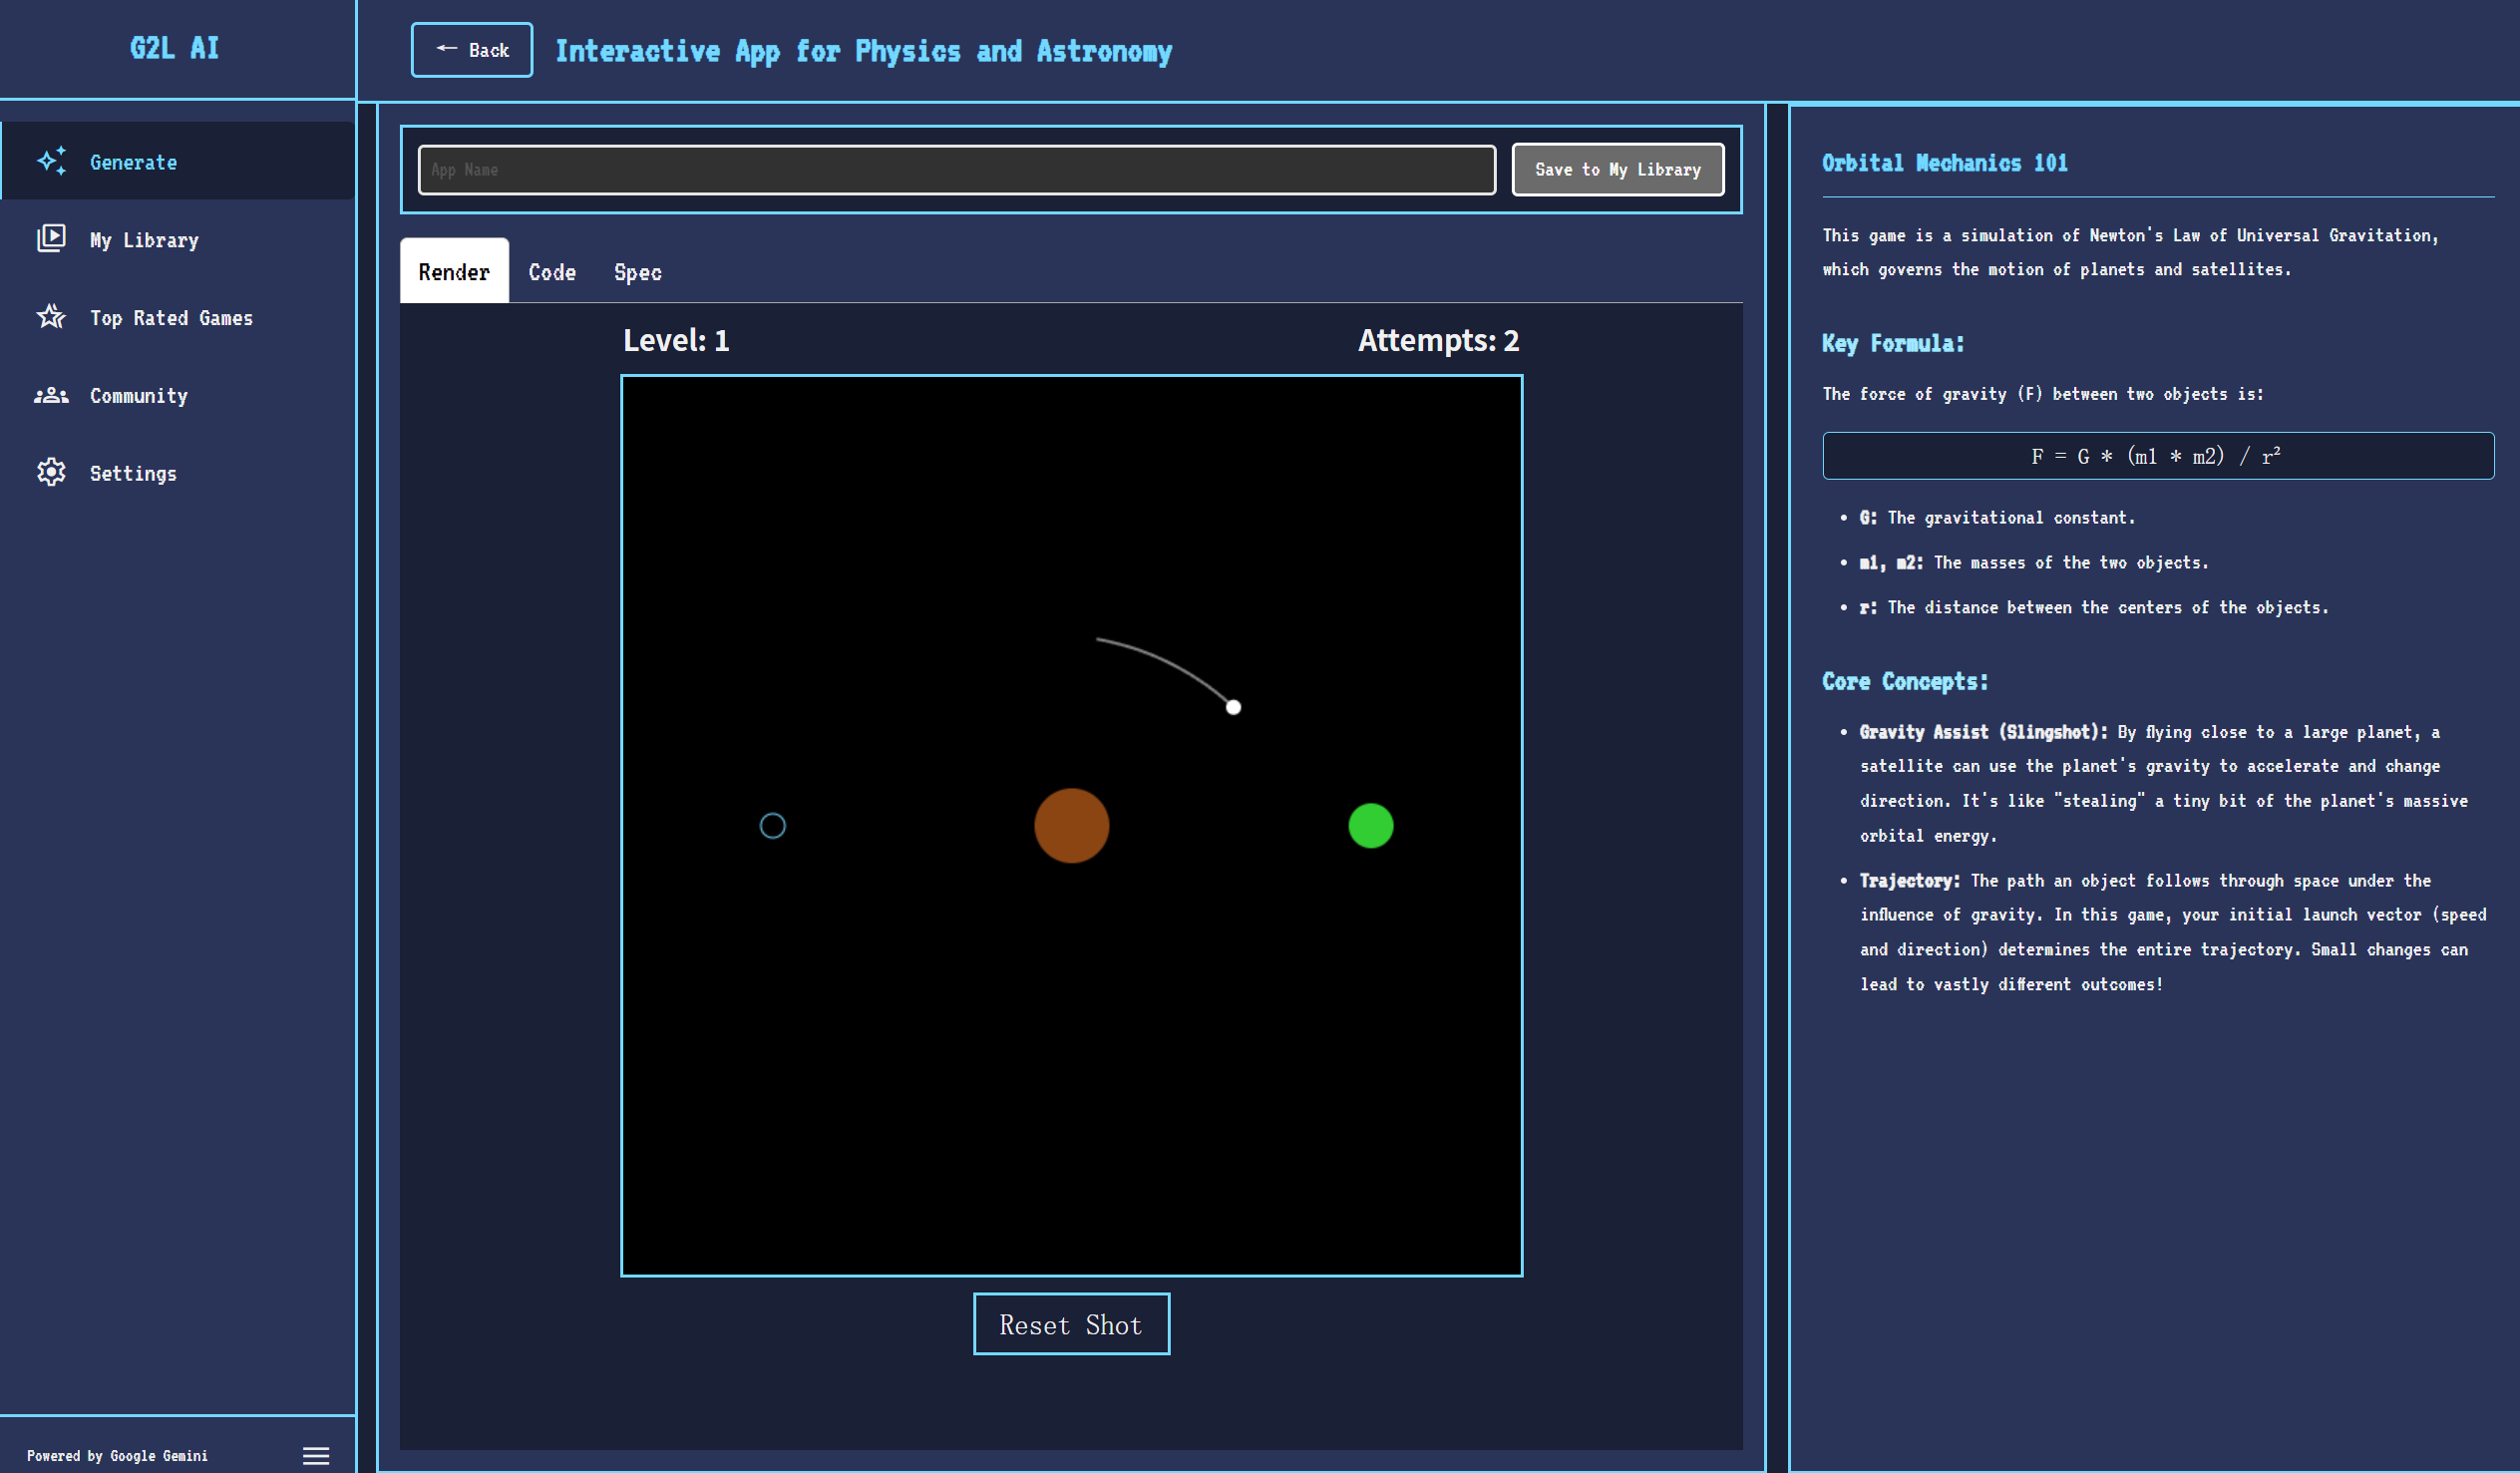Switch to the Code tab
2520x1473 pixels.
tap(552, 272)
